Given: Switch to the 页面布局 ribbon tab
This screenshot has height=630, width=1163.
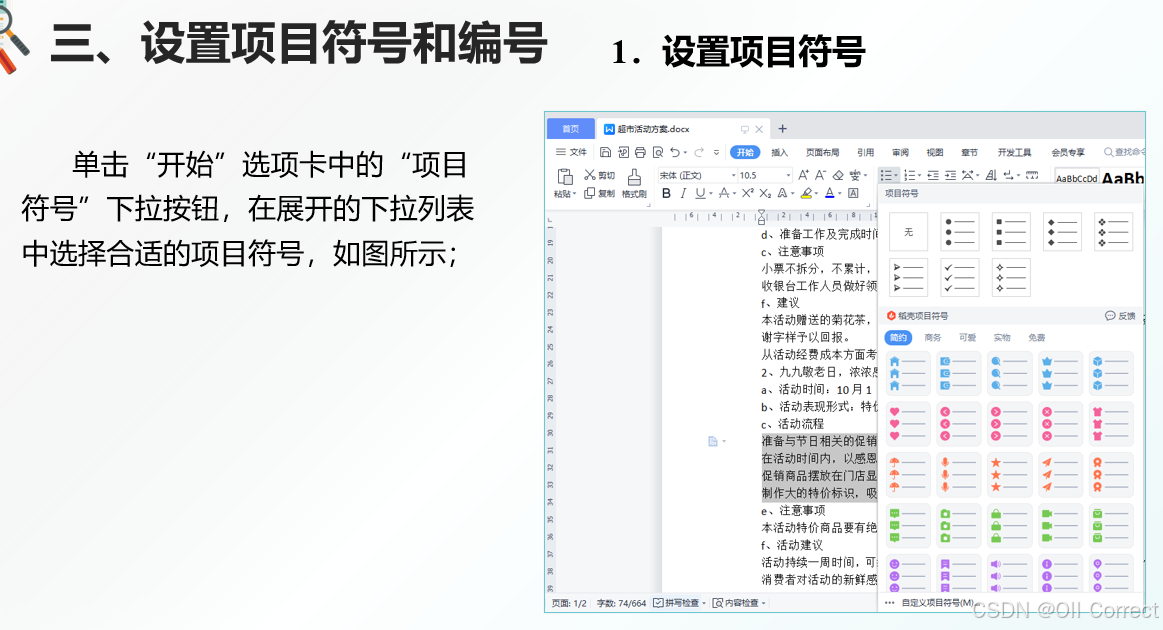Looking at the screenshot, I should [823, 152].
